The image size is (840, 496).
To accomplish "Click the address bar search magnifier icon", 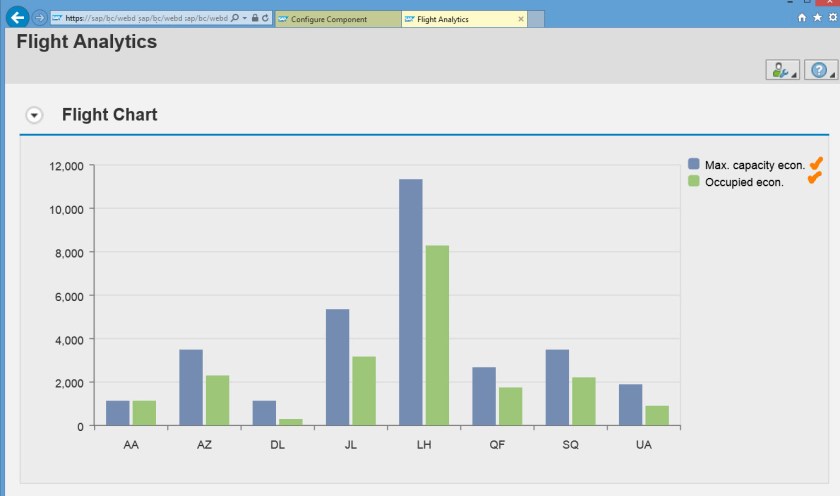I will pyautogui.click(x=235, y=18).
